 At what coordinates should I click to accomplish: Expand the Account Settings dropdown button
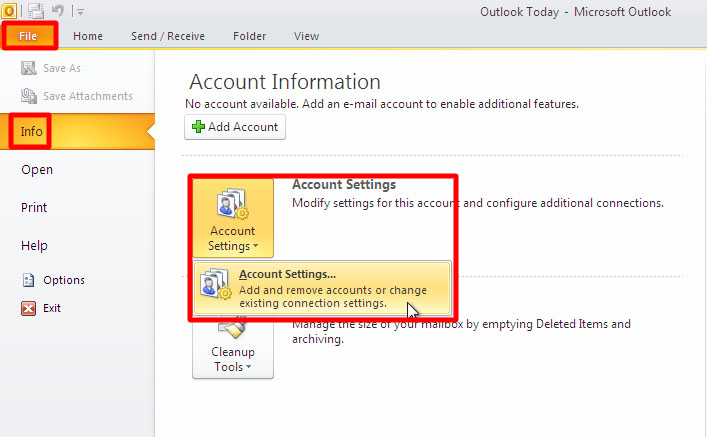[x=233, y=218]
